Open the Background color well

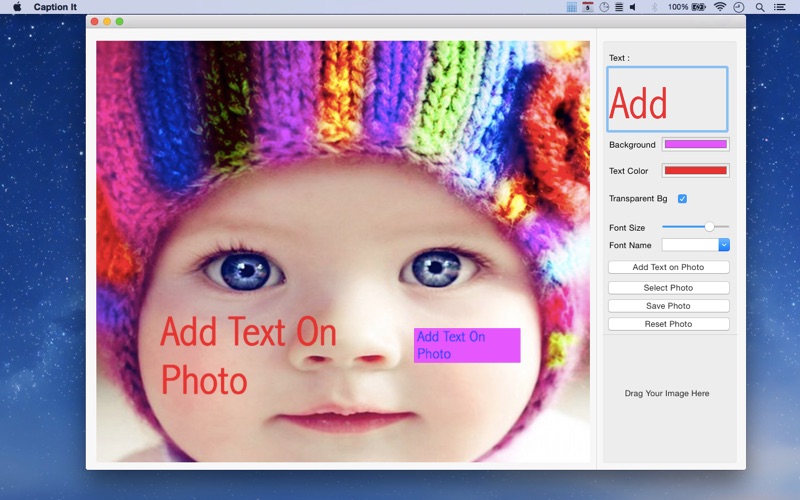click(695, 144)
